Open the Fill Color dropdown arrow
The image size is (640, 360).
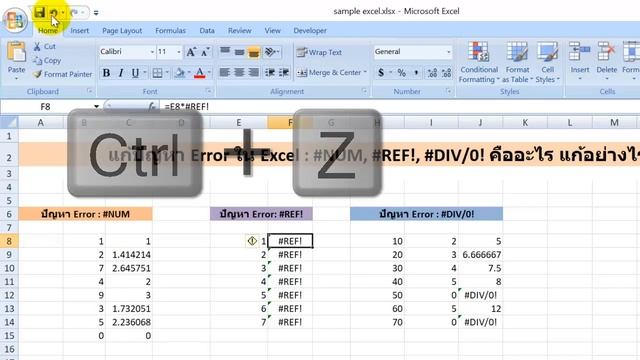(189, 73)
